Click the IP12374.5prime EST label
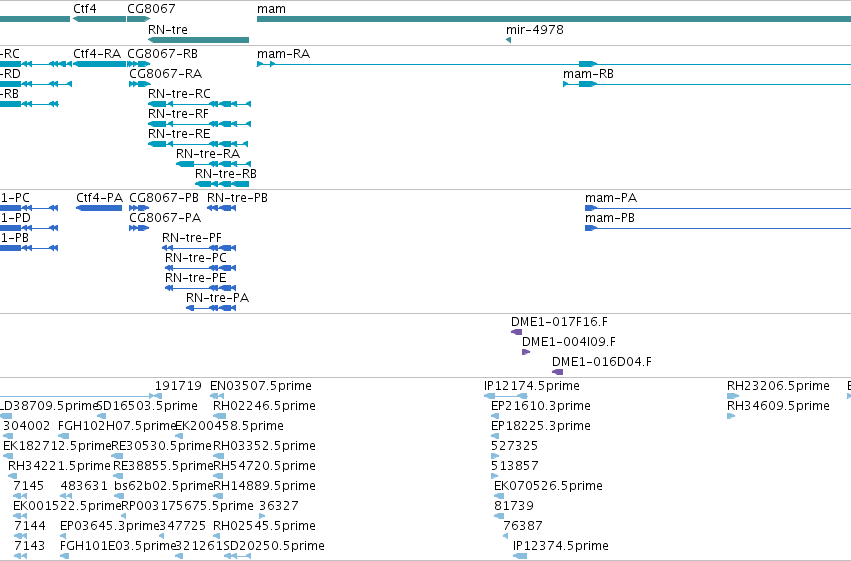Viewport: 851px width, 561px height. click(x=561, y=546)
